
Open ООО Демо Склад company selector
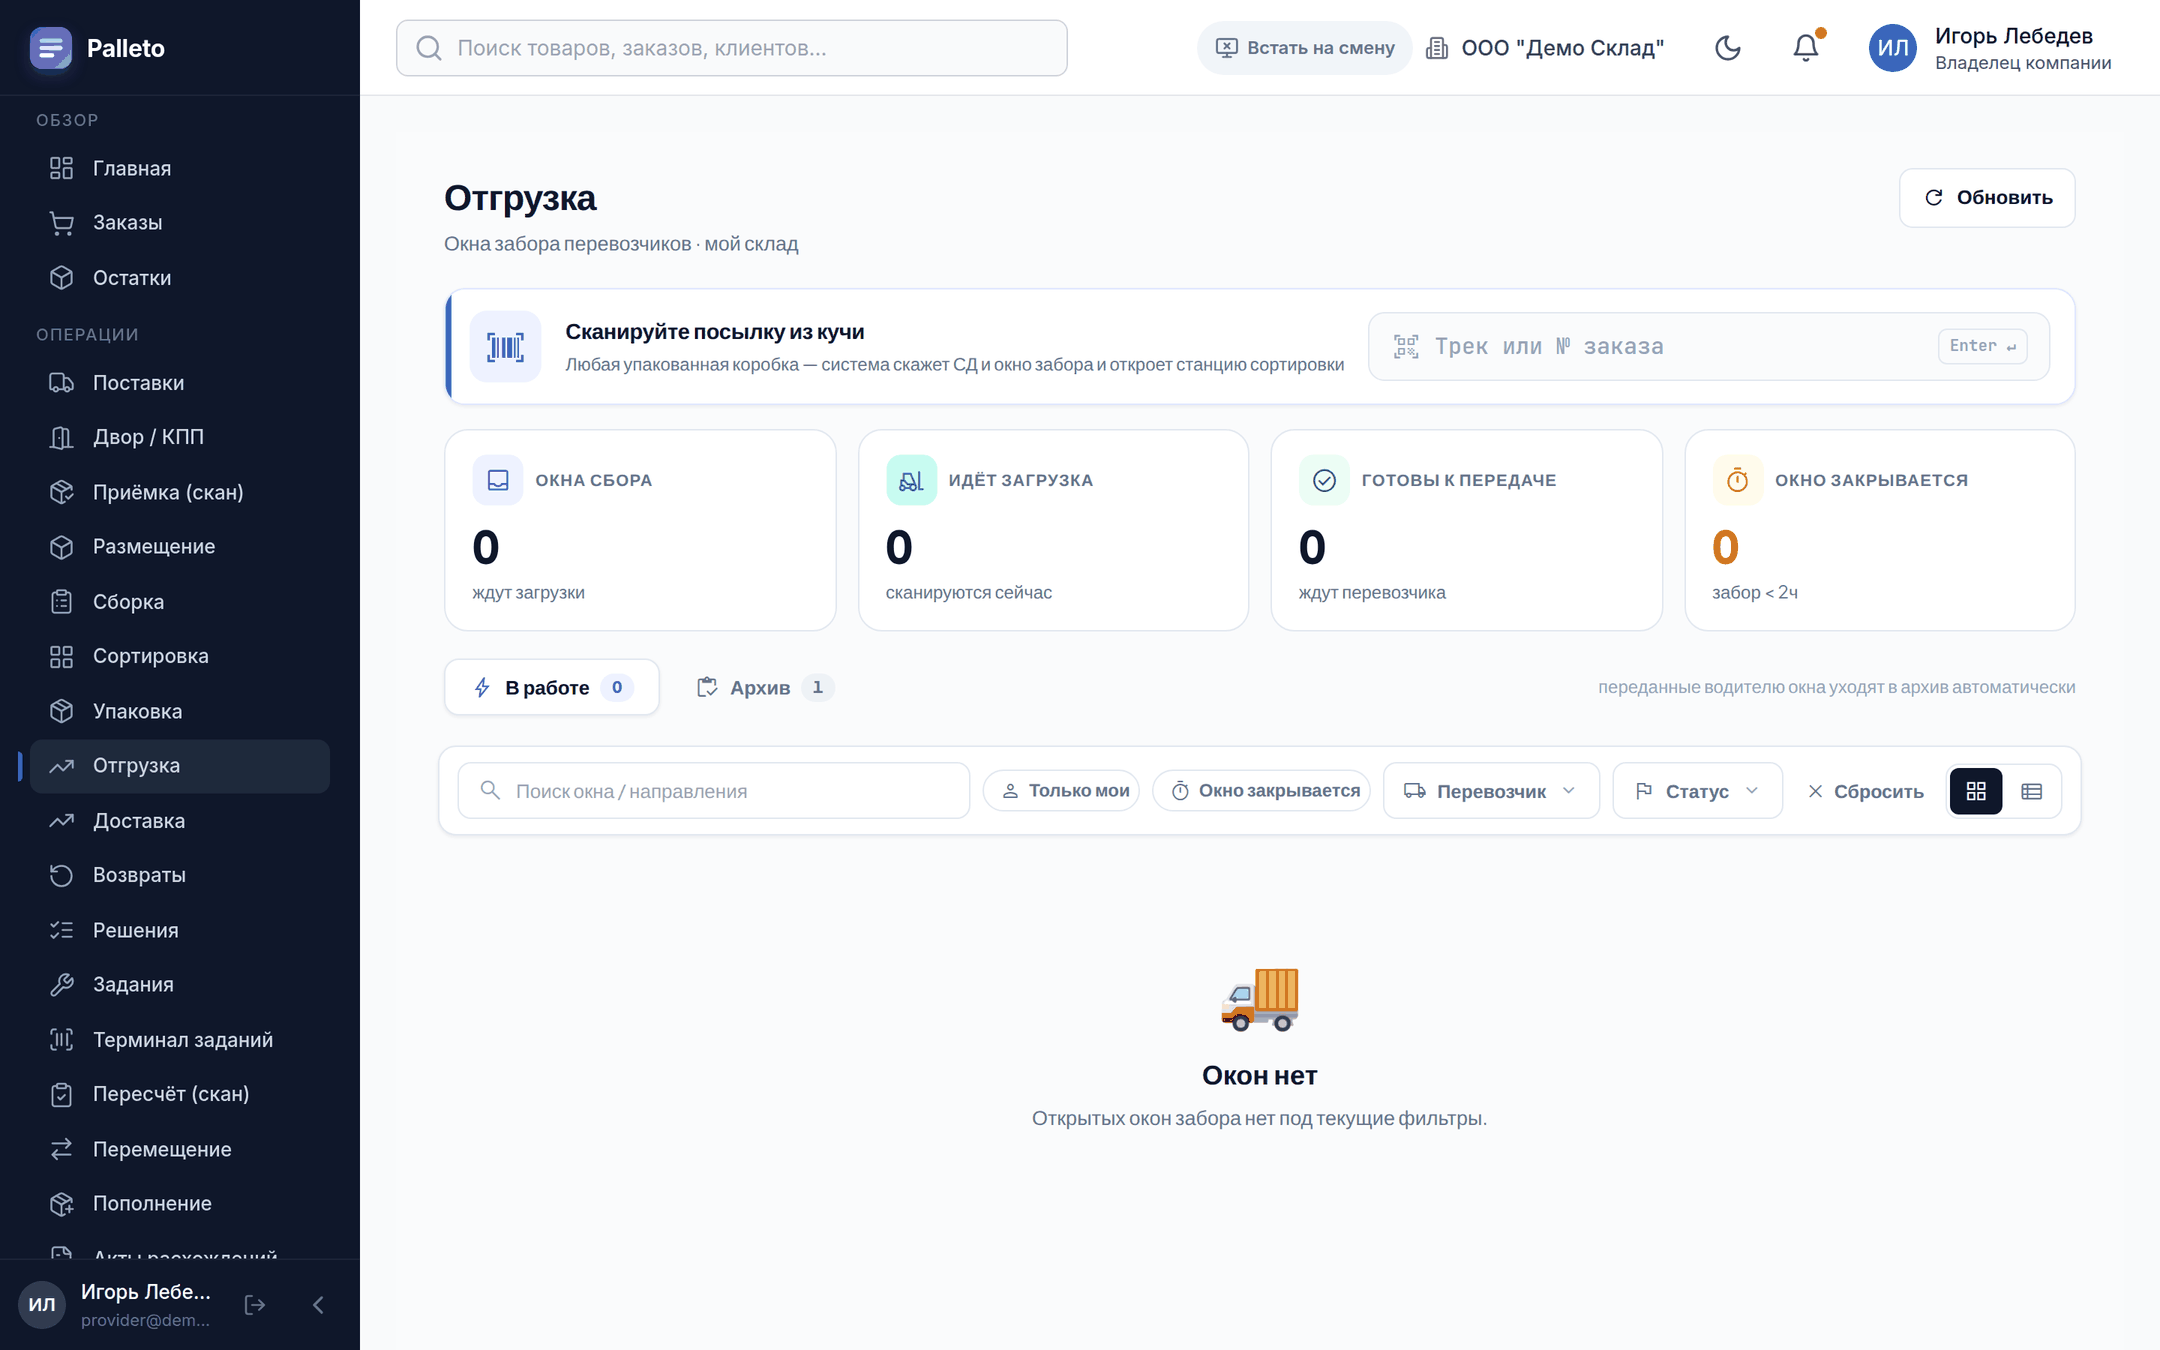point(1545,48)
